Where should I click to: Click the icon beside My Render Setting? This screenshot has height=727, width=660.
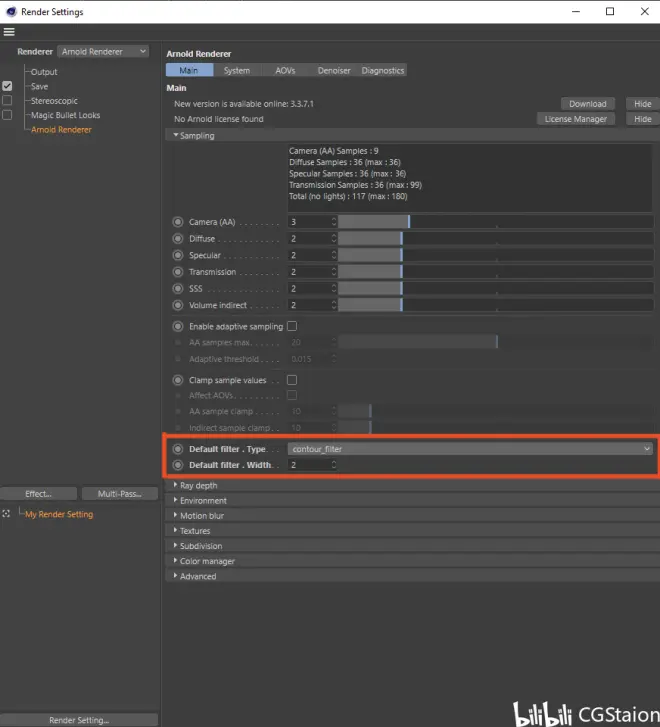pos(6,514)
